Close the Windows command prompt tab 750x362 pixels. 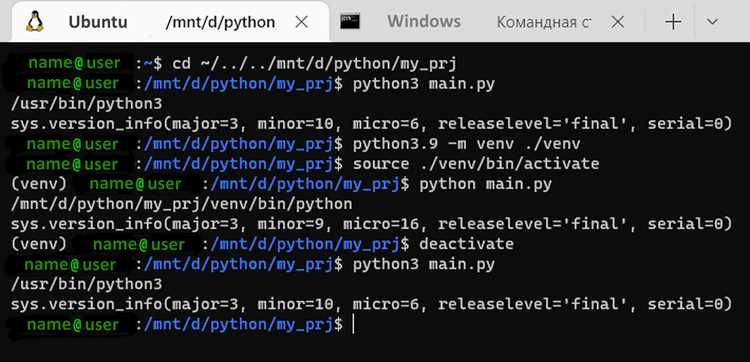pos(618,22)
